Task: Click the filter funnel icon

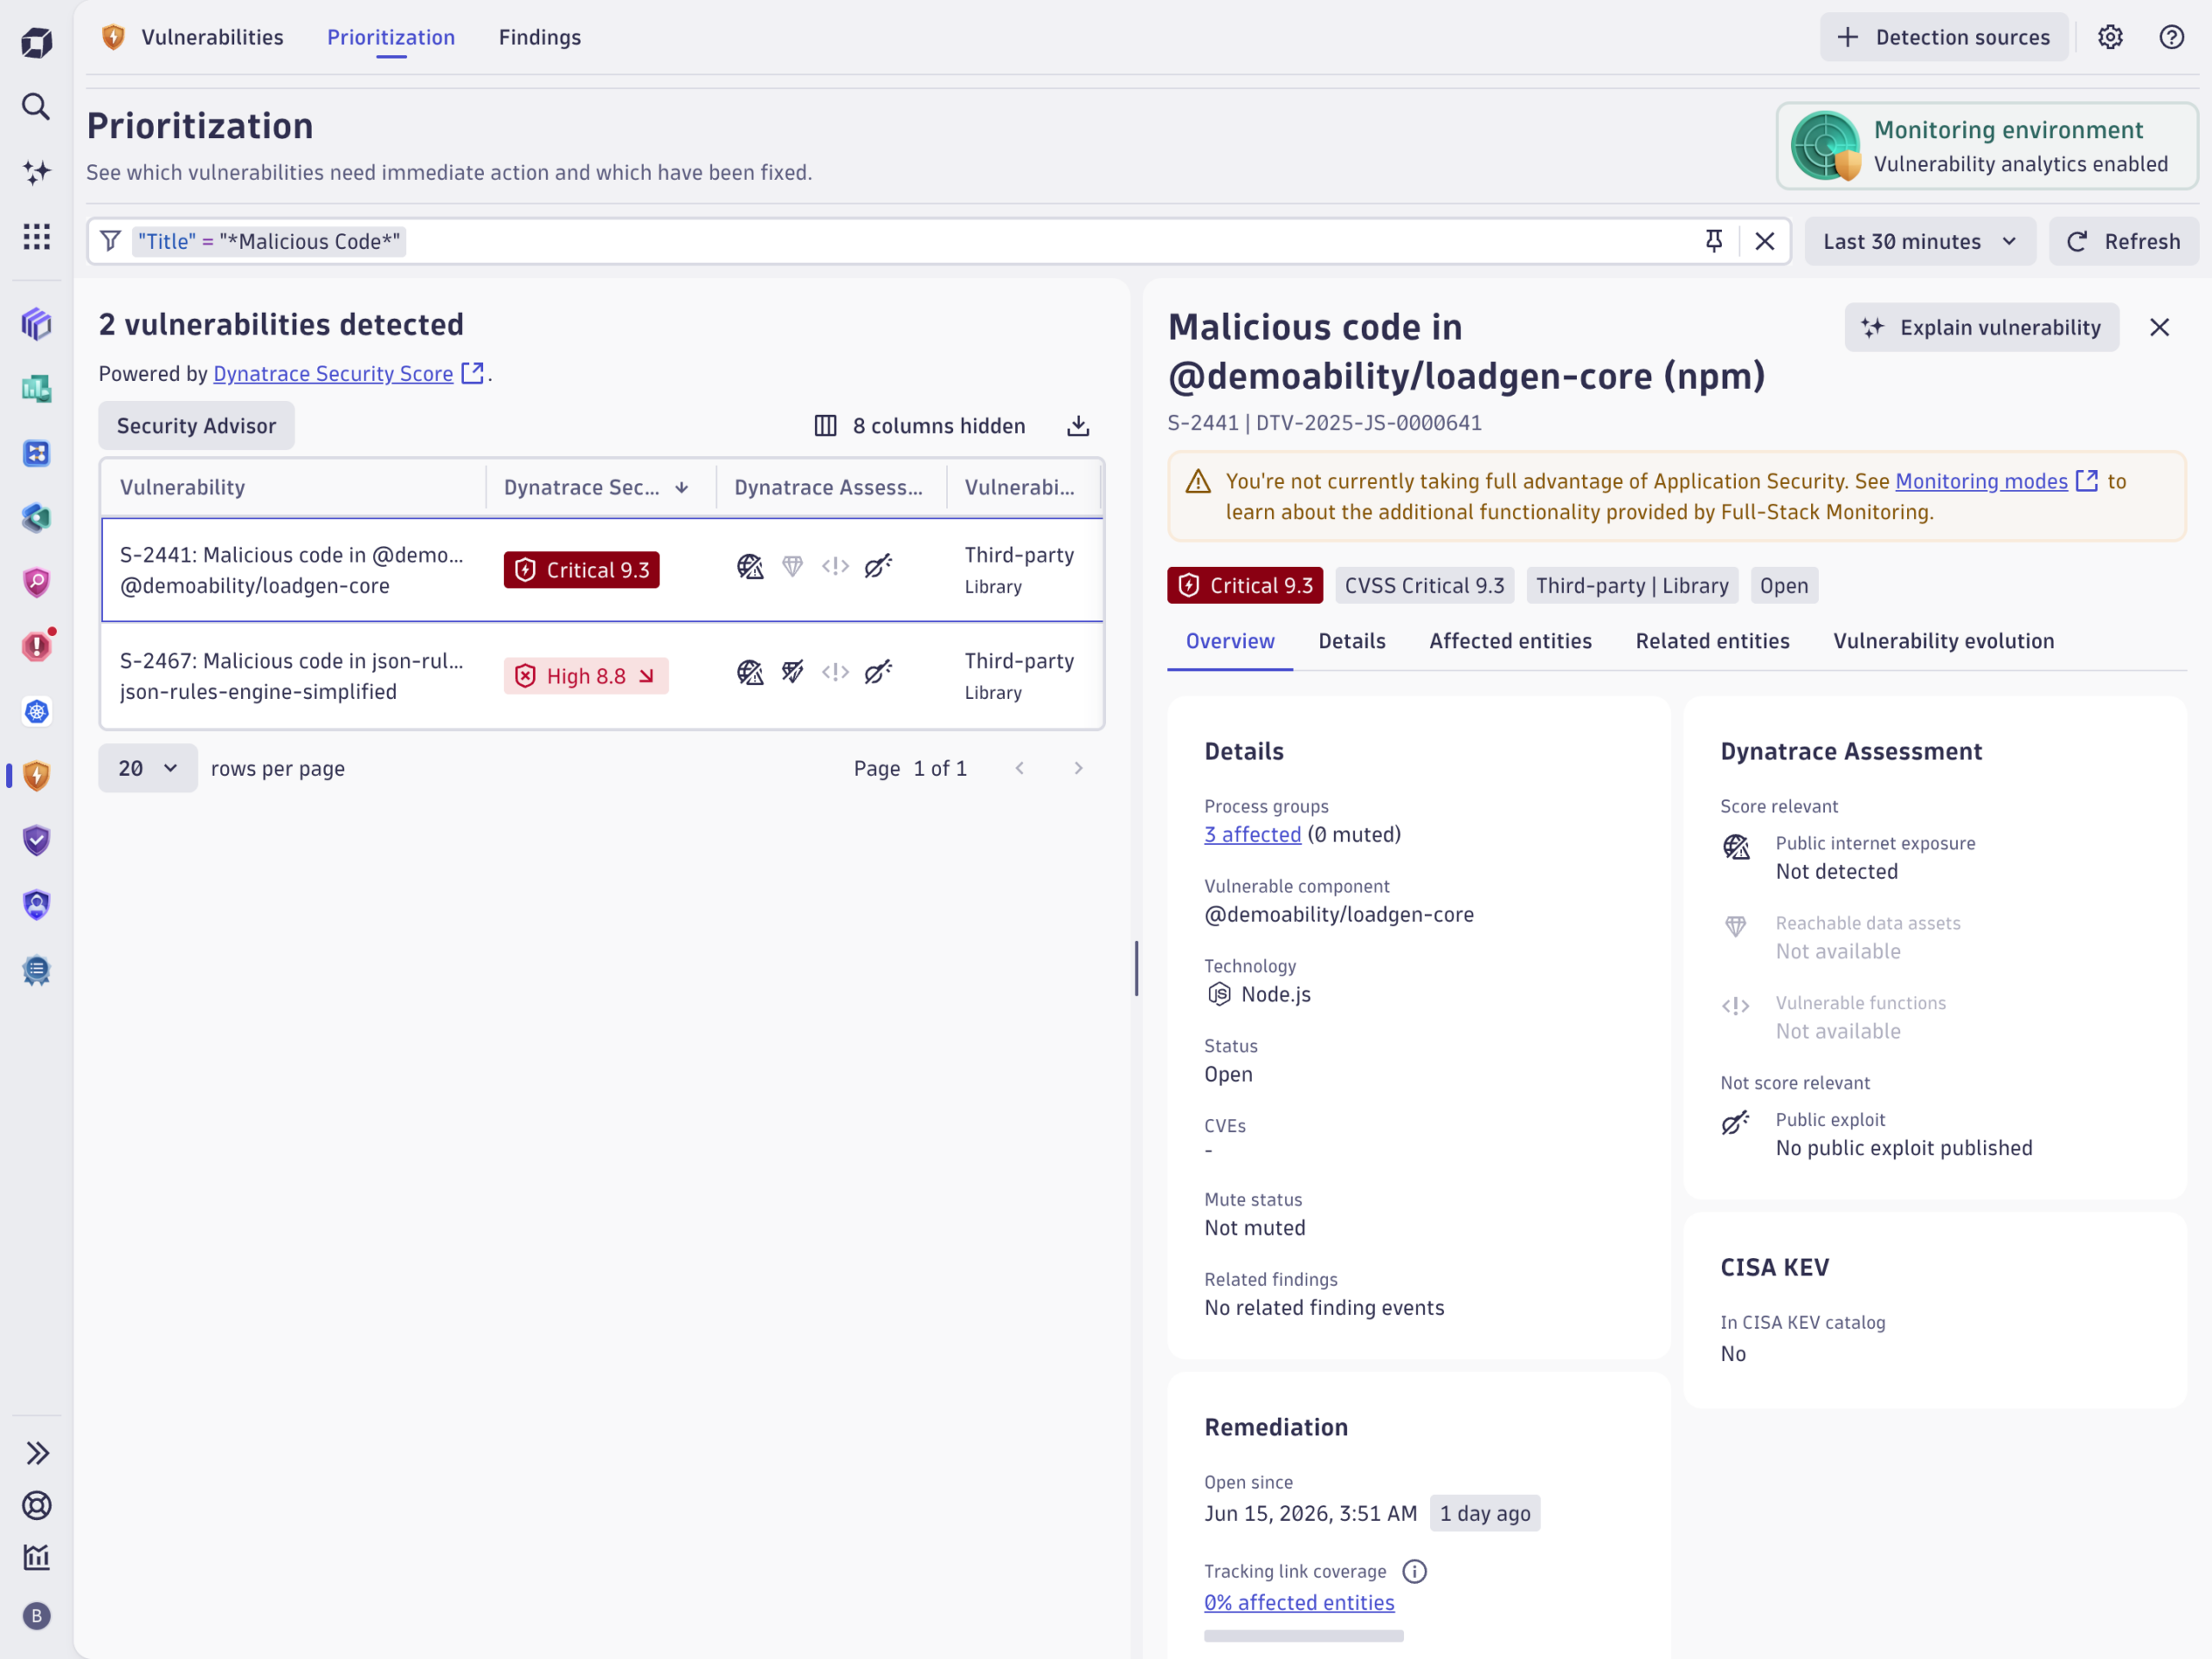Action: click(x=111, y=241)
